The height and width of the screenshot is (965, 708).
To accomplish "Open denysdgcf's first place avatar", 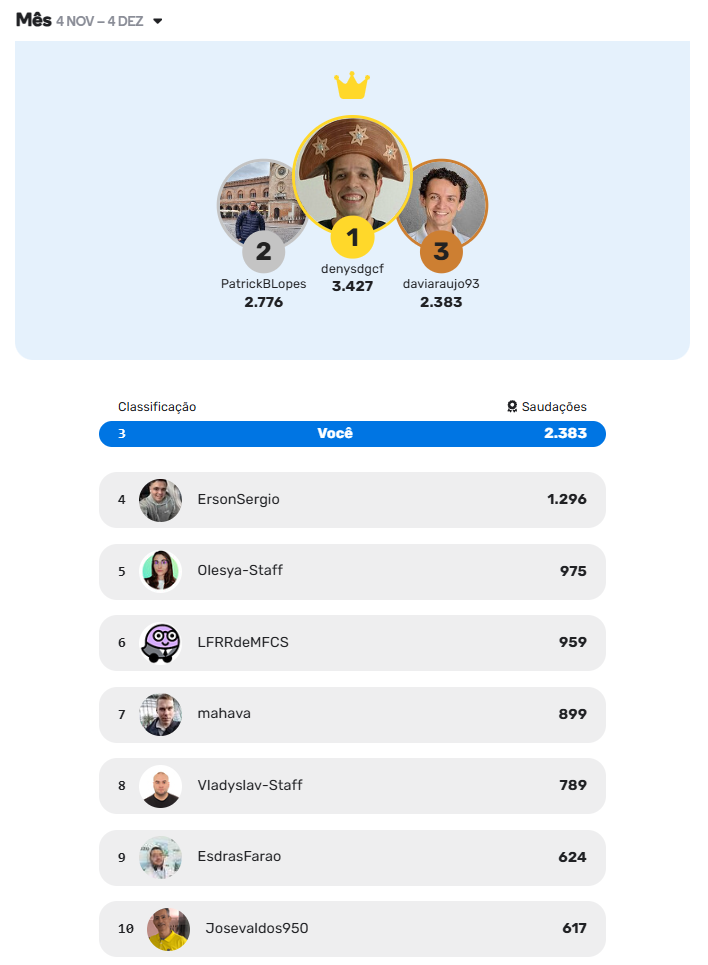I will click(x=352, y=170).
